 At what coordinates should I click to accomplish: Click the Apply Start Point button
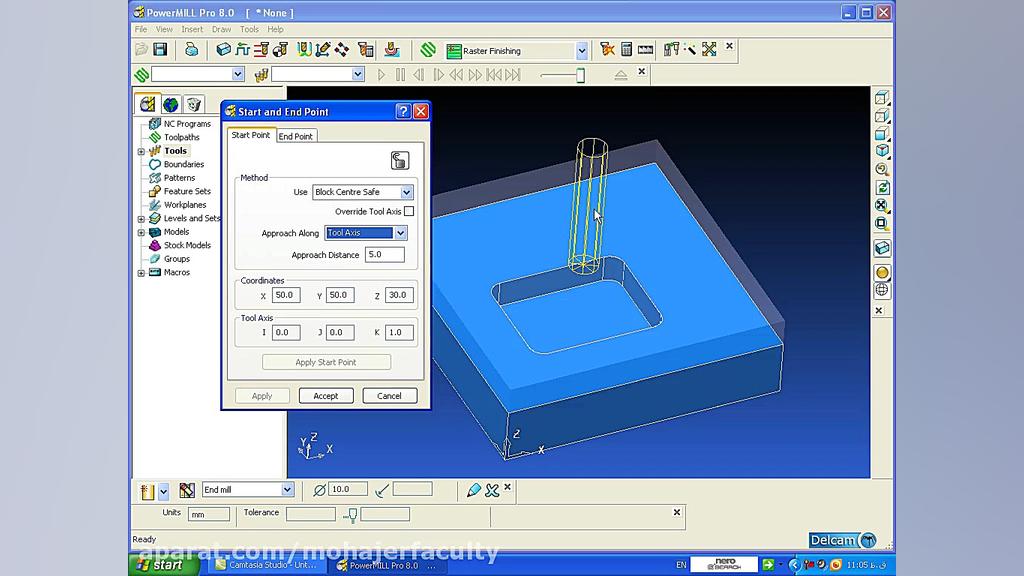tap(326, 361)
